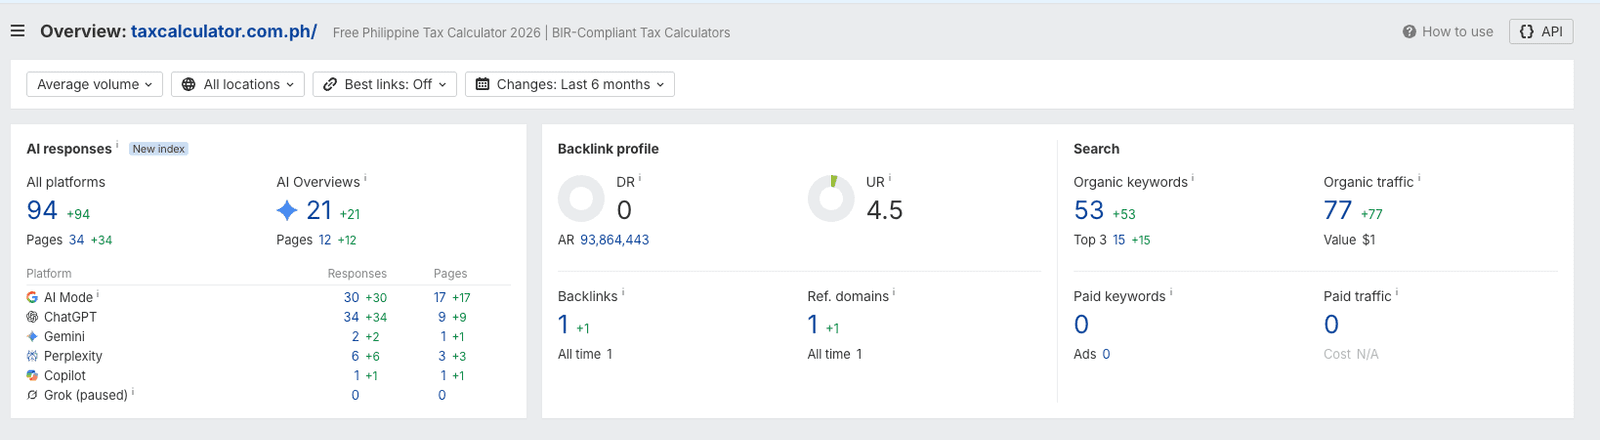Viewport: 1600px width, 440px height.
Task: Open All platforms value 94
Action: tap(42, 210)
